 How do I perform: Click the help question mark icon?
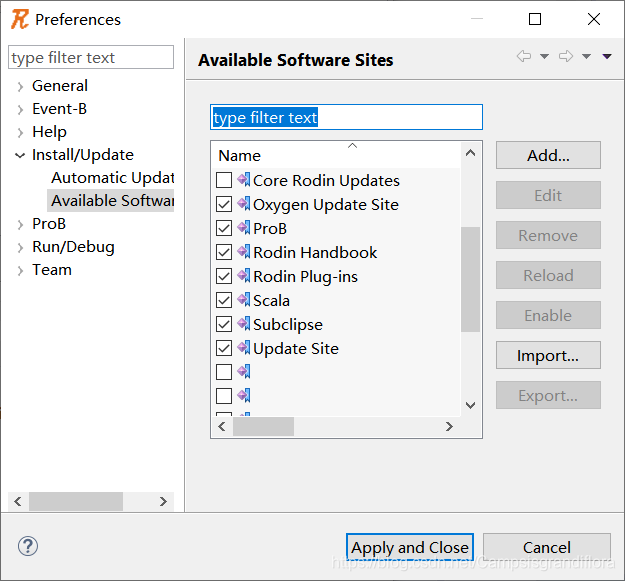[x=28, y=546]
